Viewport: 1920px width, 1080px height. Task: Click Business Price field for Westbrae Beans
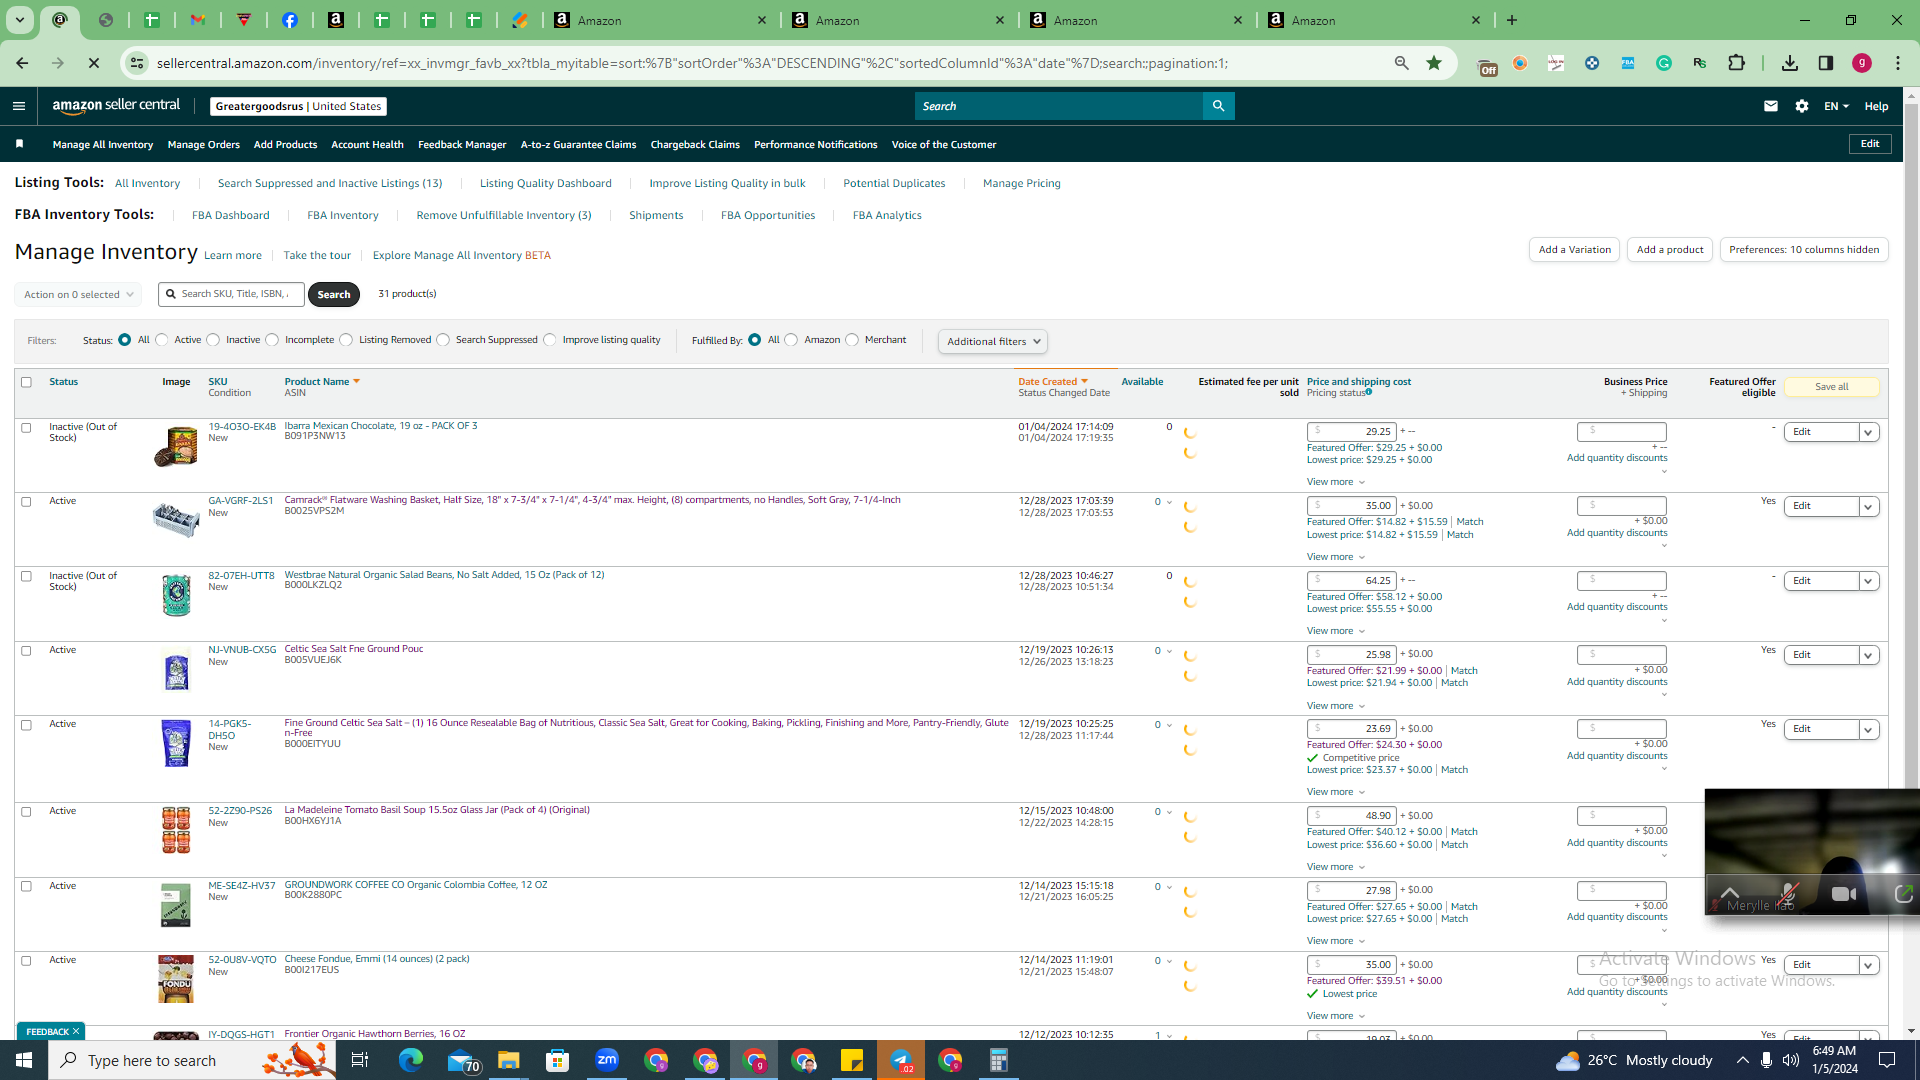[1622, 581]
